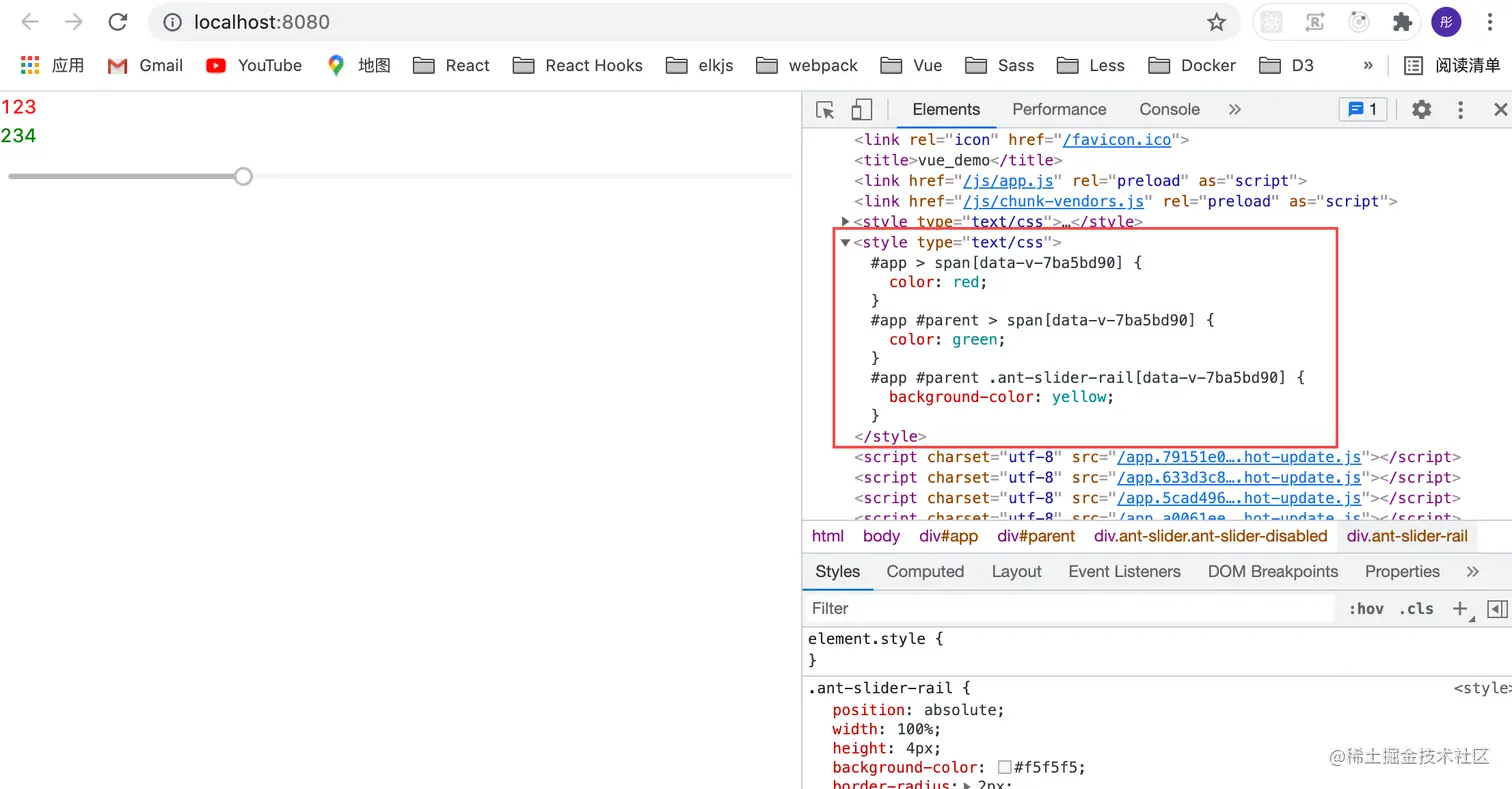
Task: Select div#parent in the breadcrumb
Action: click(1036, 536)
